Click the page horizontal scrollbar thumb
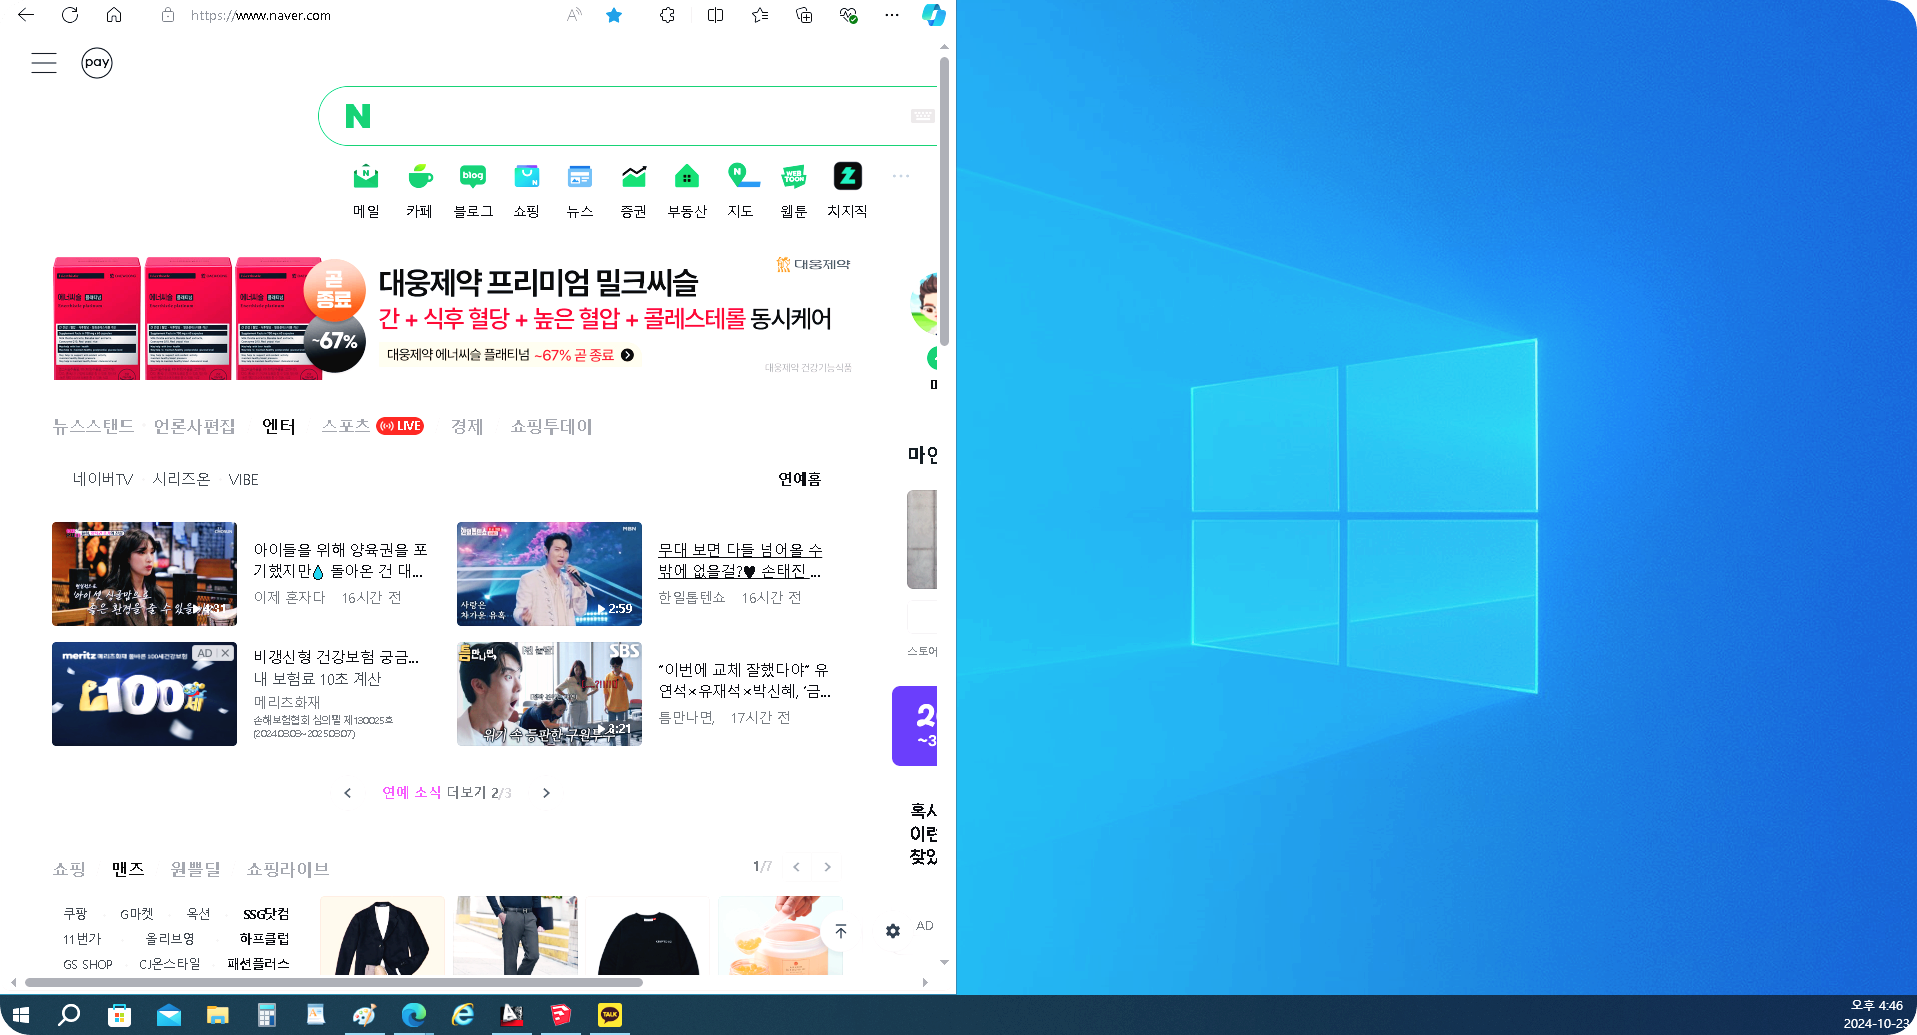1917x1035 pixels. pos(333,982)
